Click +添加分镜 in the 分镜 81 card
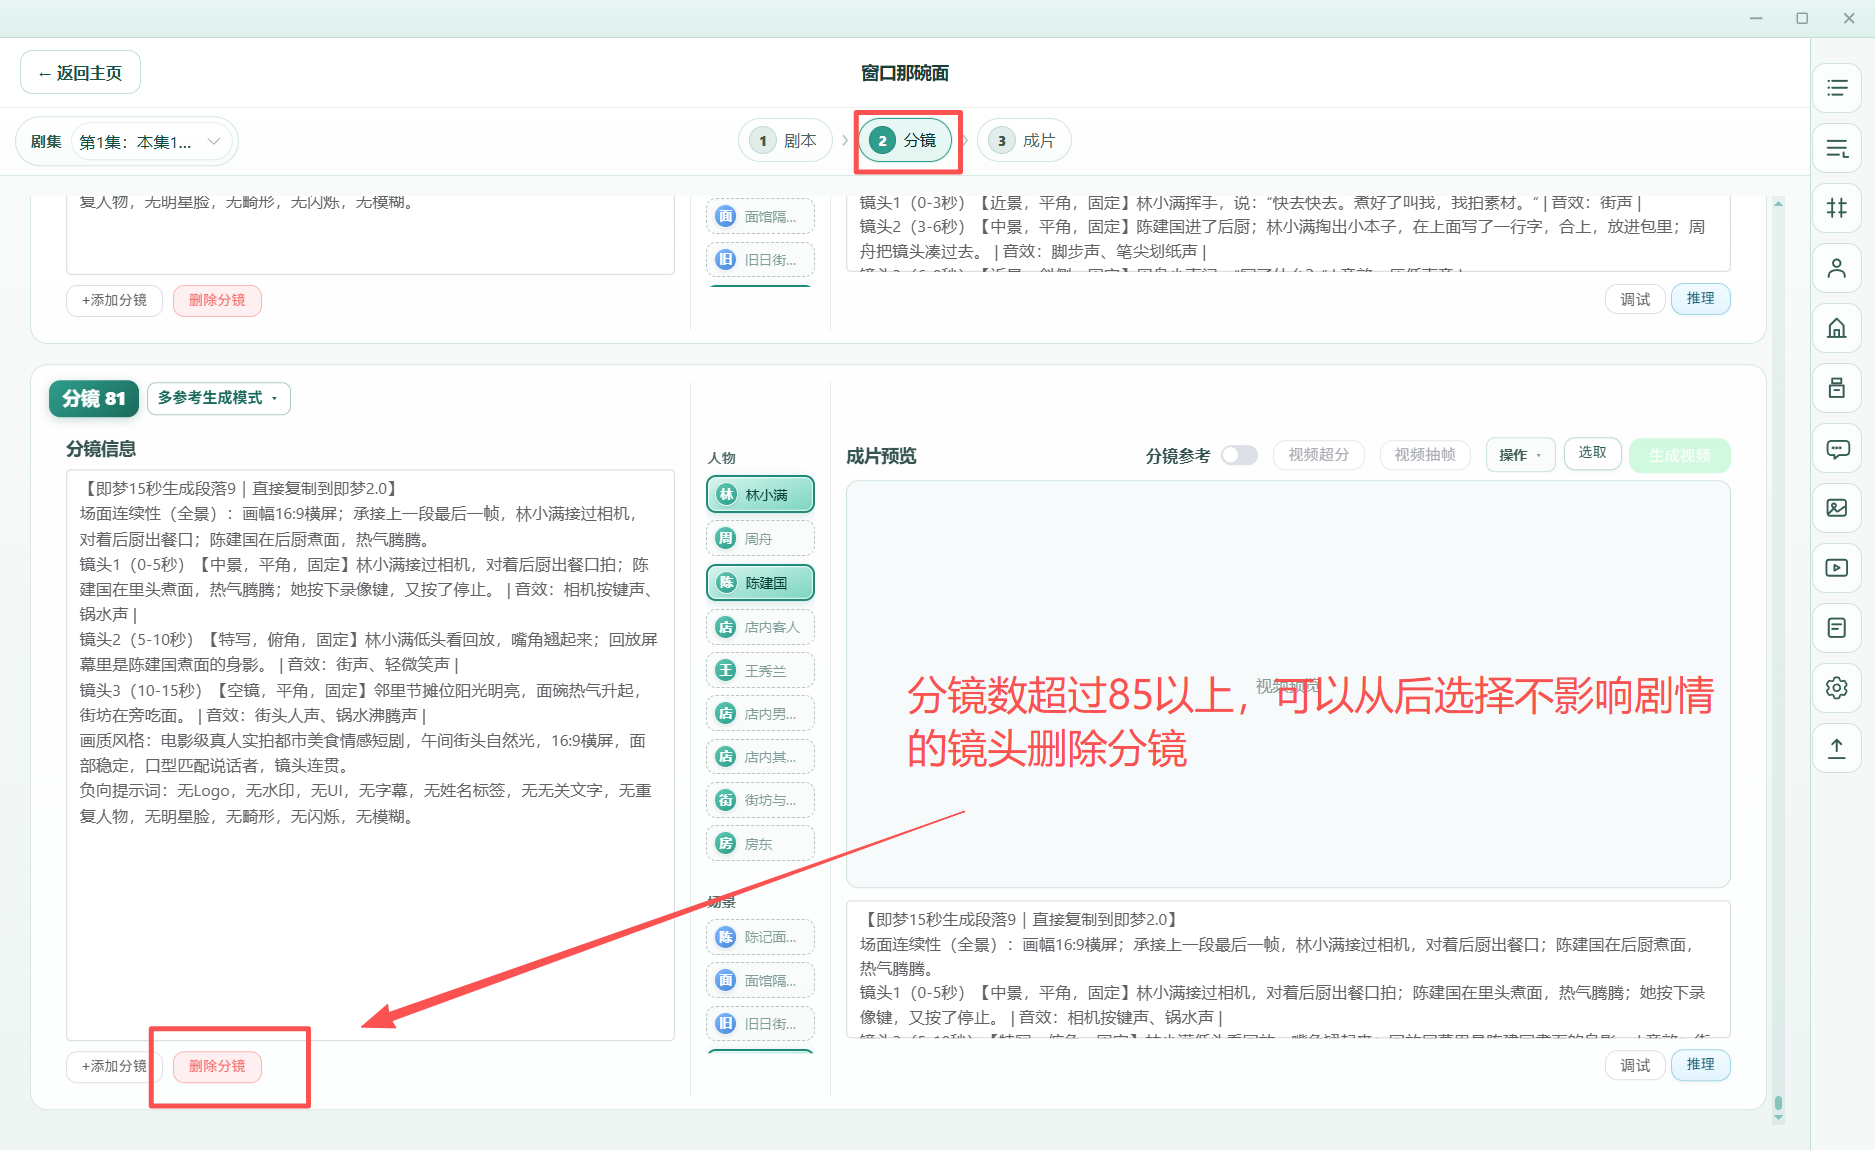Image resolution: width=1875 pixels, height=1150 pixels. pos(114,1066)
